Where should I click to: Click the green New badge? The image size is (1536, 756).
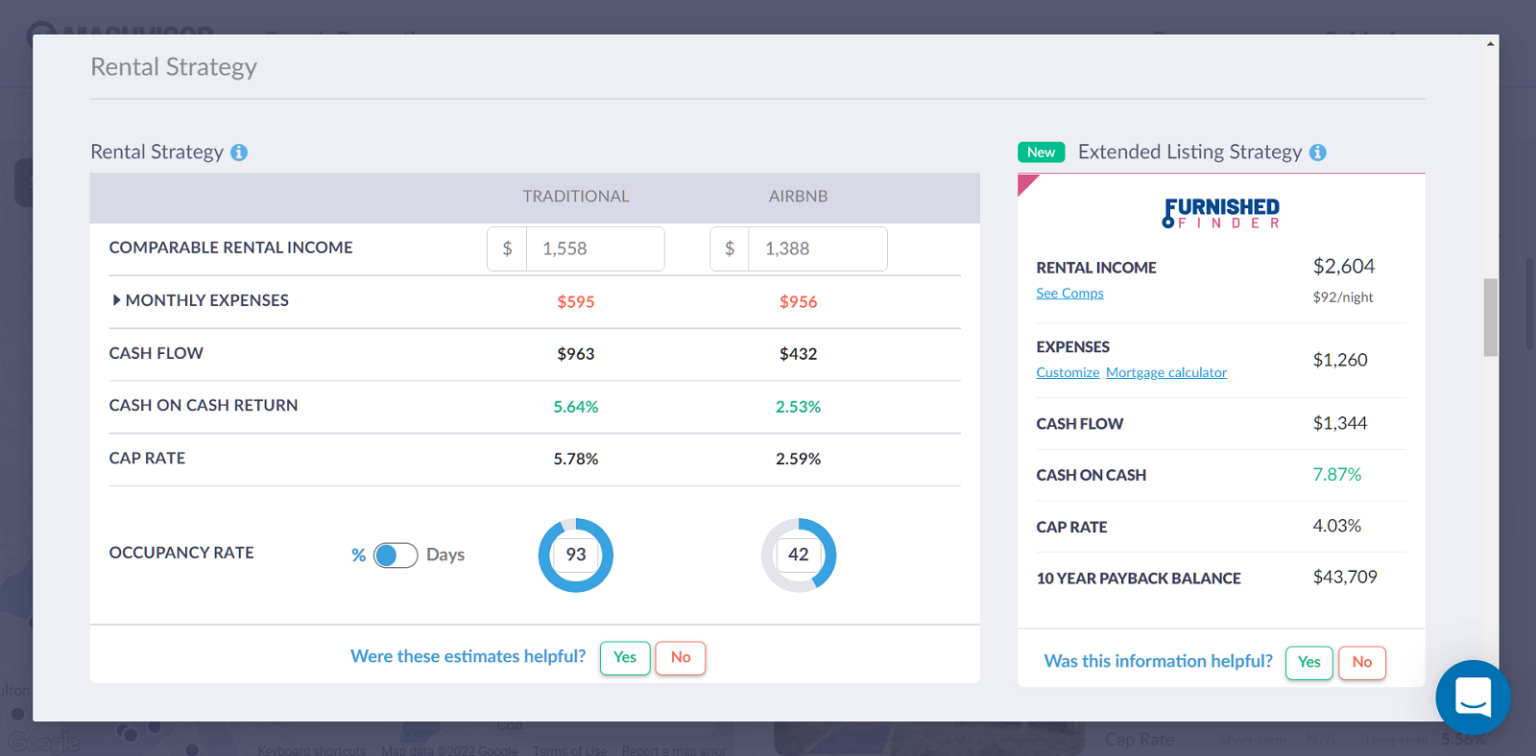pos(1041,152)
